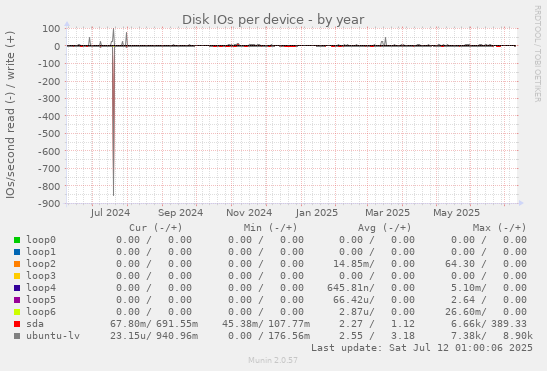Click the sda min write value '107.77m'
Image resolution: width=547 pixels, height=371 pixels.
[289, 324]
